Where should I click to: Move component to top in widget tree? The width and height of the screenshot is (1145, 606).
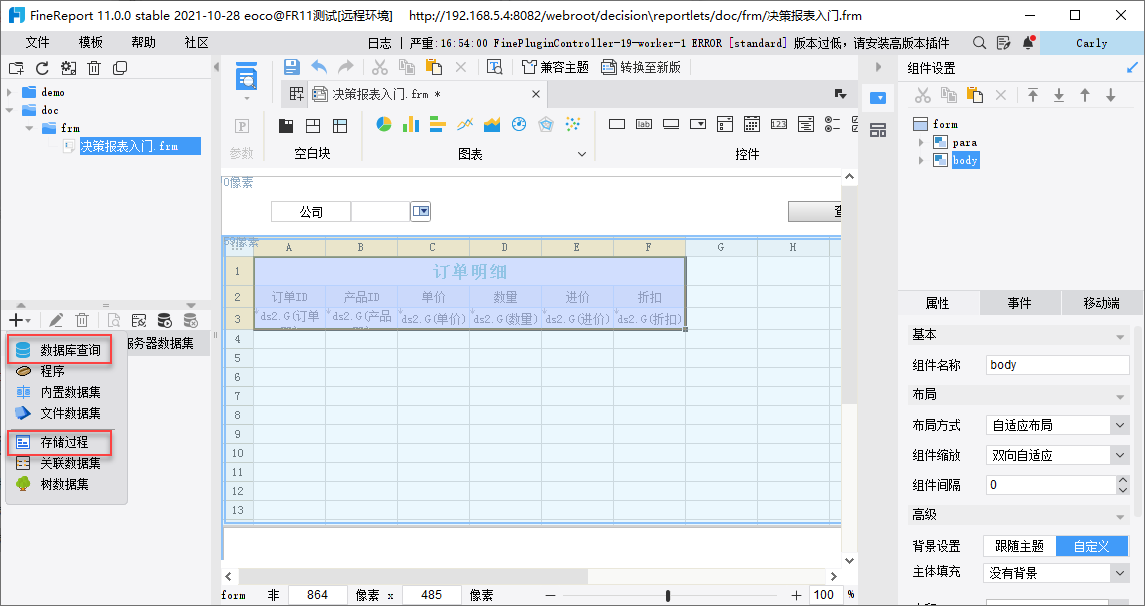pos(1033,96)
